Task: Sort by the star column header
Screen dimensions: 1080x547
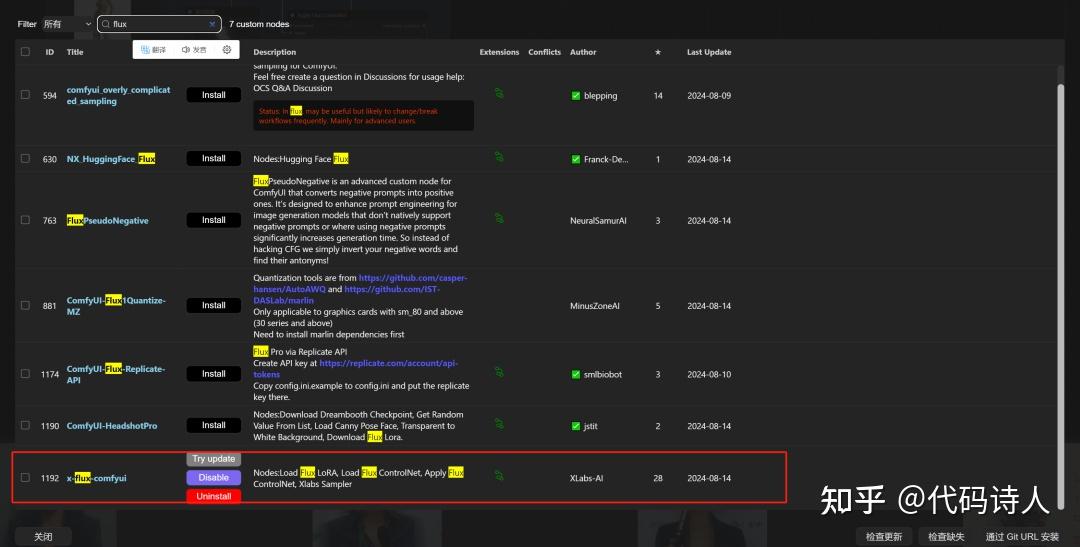Action: click(658, 52)
